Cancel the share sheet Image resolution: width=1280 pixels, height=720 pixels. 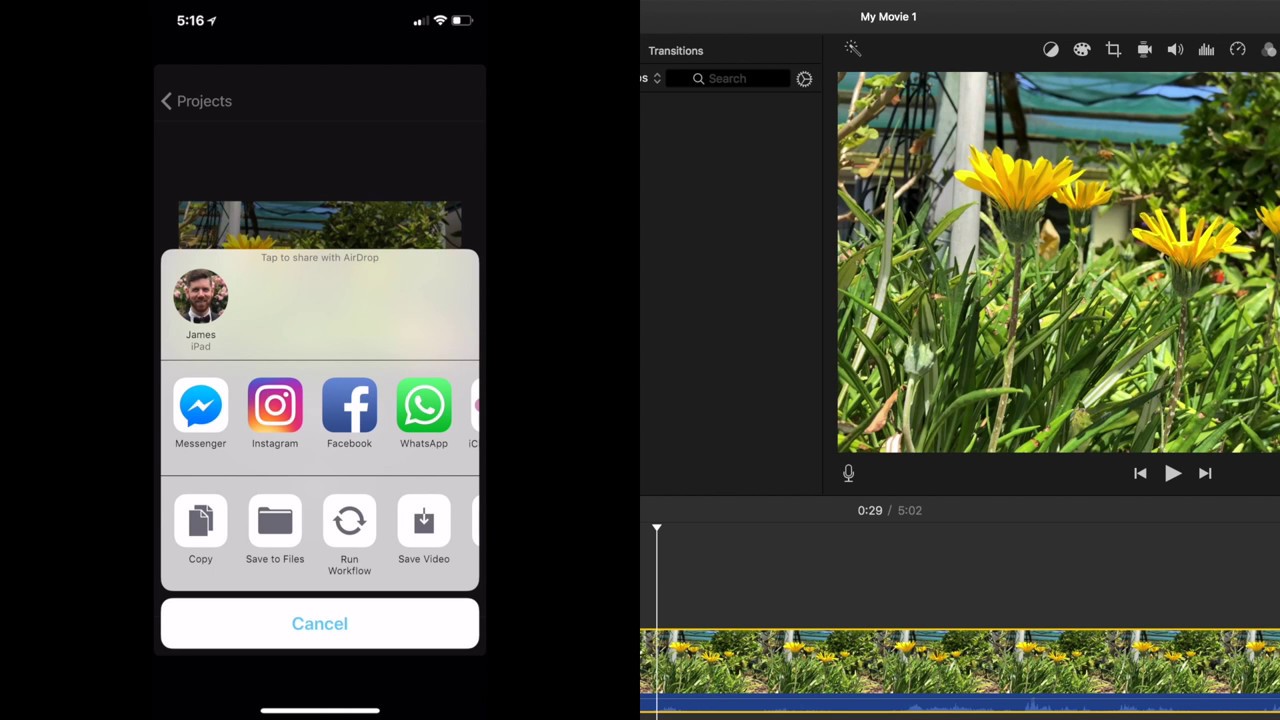coord(320,623)
